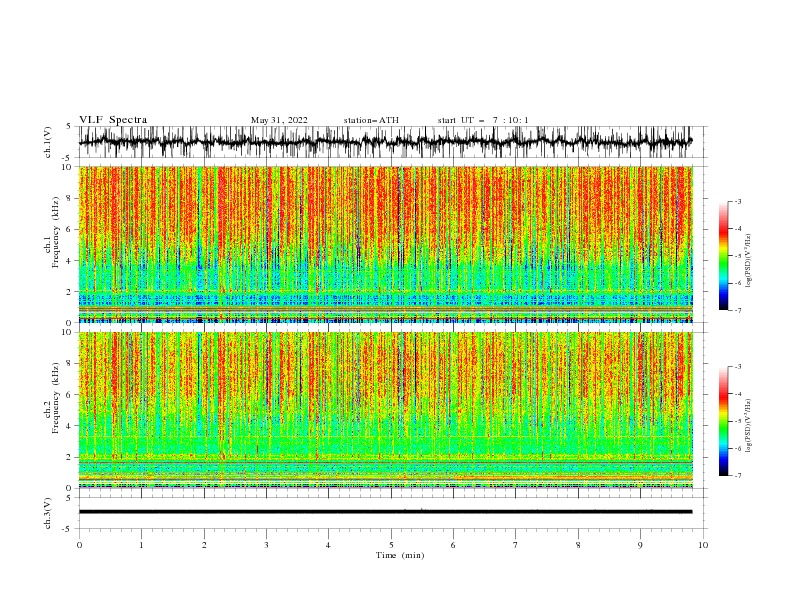Click the "Time (min)" axis label
The width and height of the screenshot is (792, 612).
[x=400, y=555]
